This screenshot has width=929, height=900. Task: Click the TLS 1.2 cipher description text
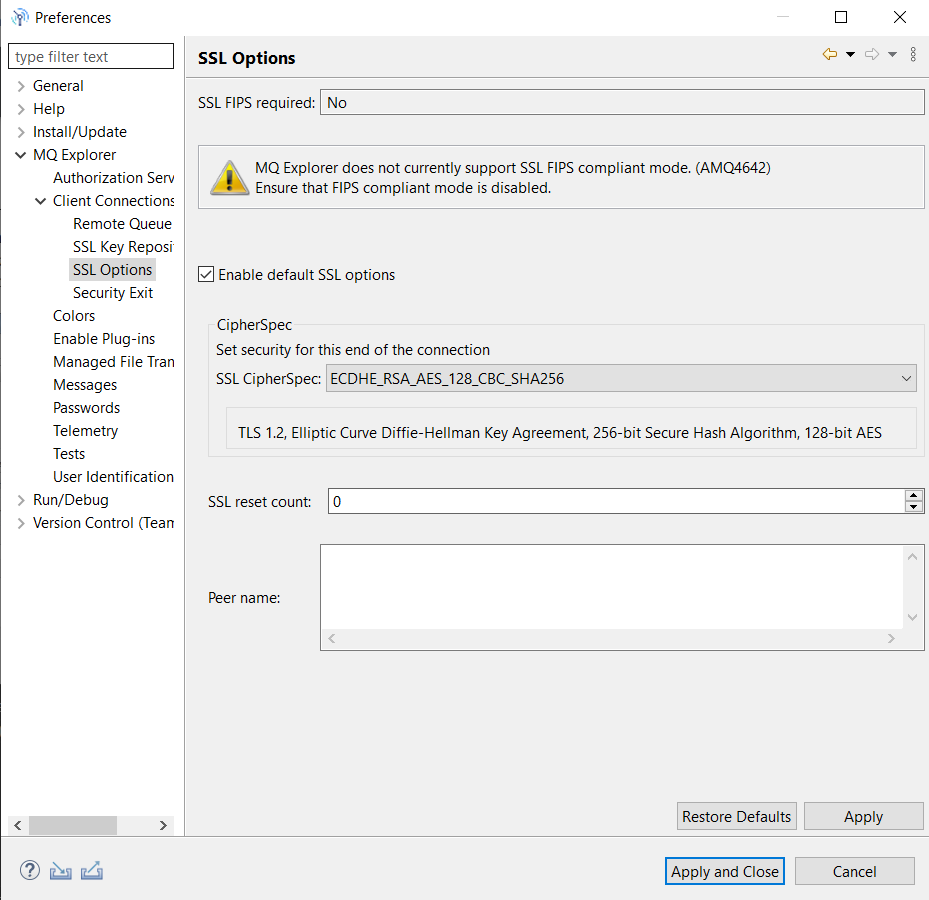pos(560,433)
